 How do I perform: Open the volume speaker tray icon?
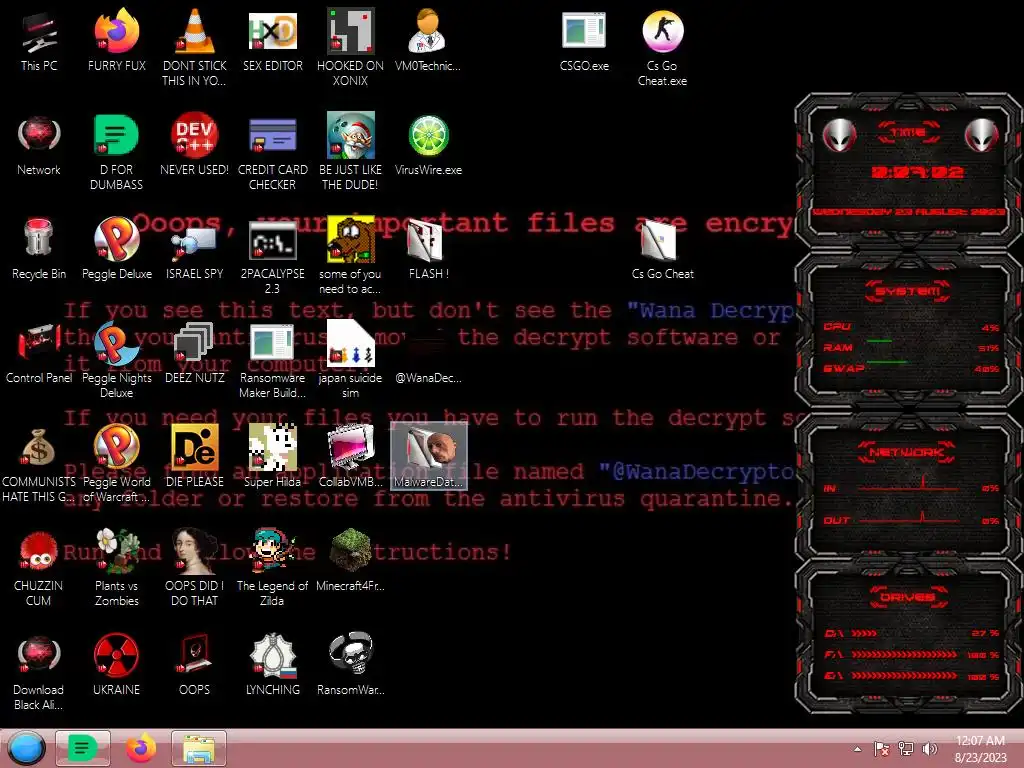929,749
